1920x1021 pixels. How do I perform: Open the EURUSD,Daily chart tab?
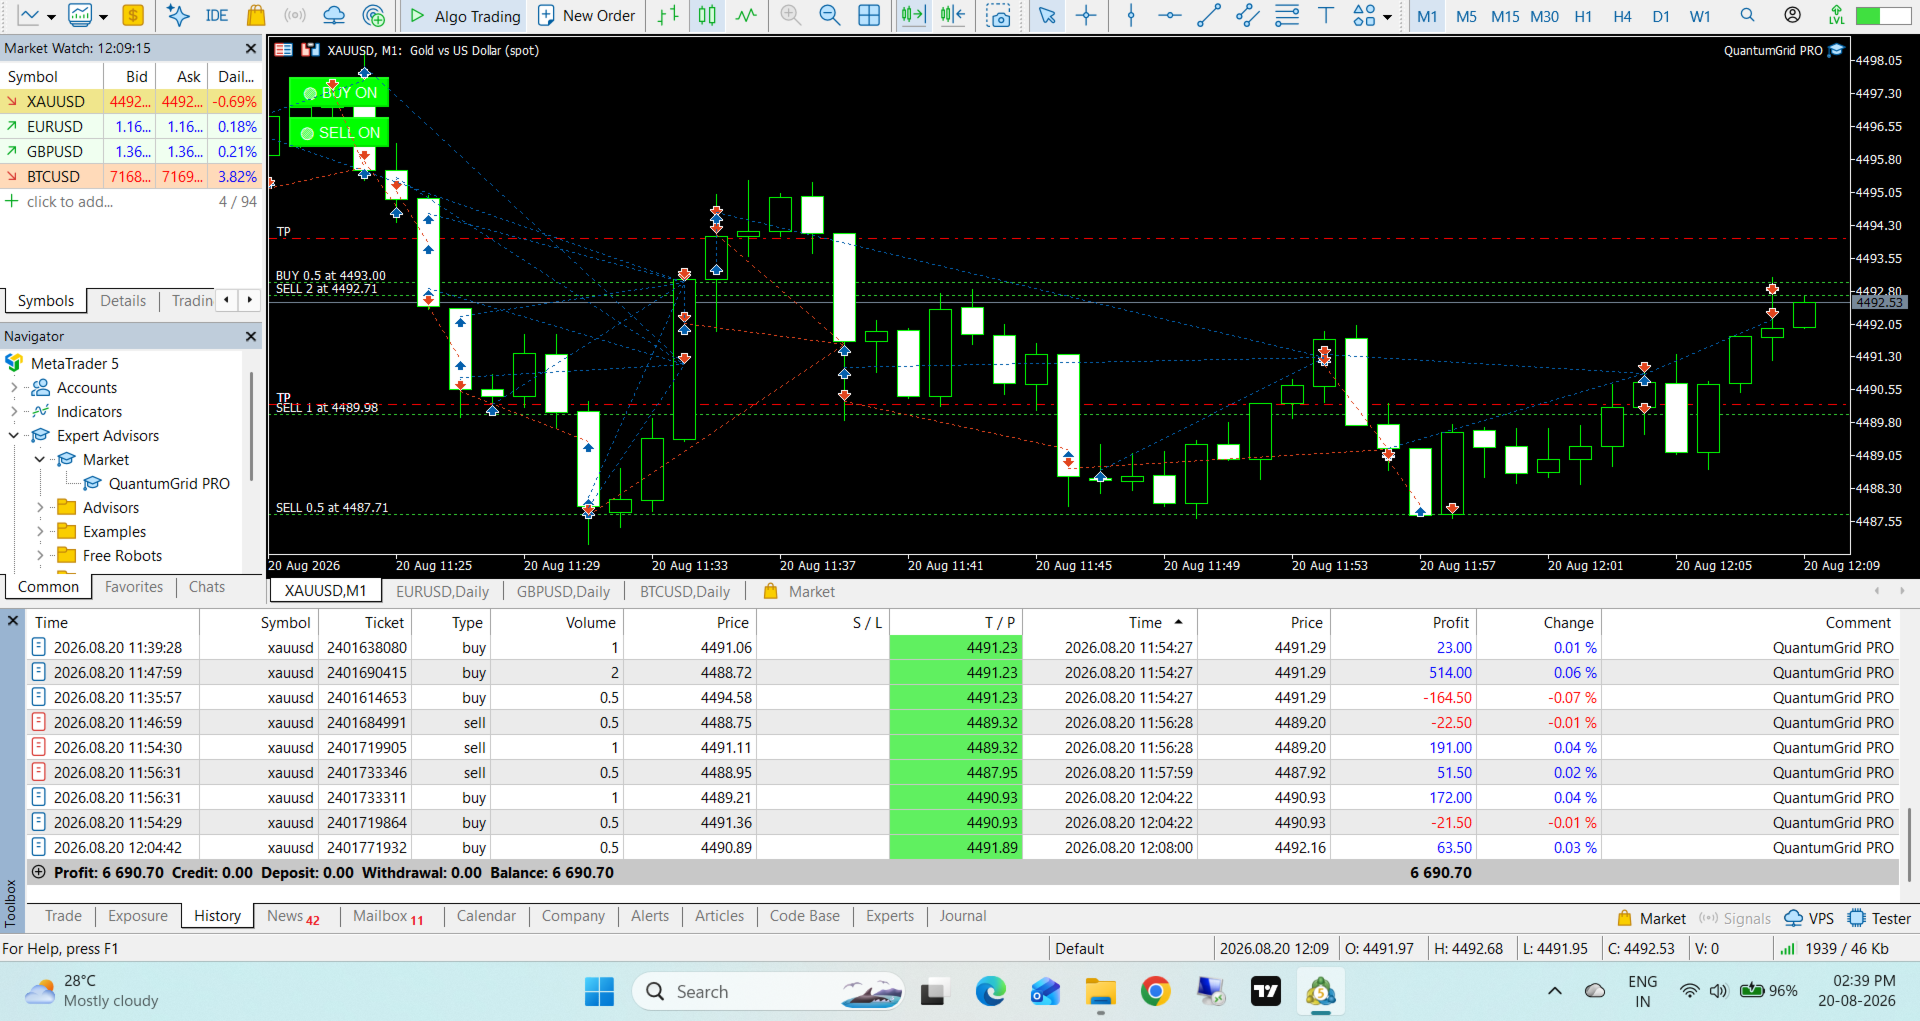click(442, 591)
